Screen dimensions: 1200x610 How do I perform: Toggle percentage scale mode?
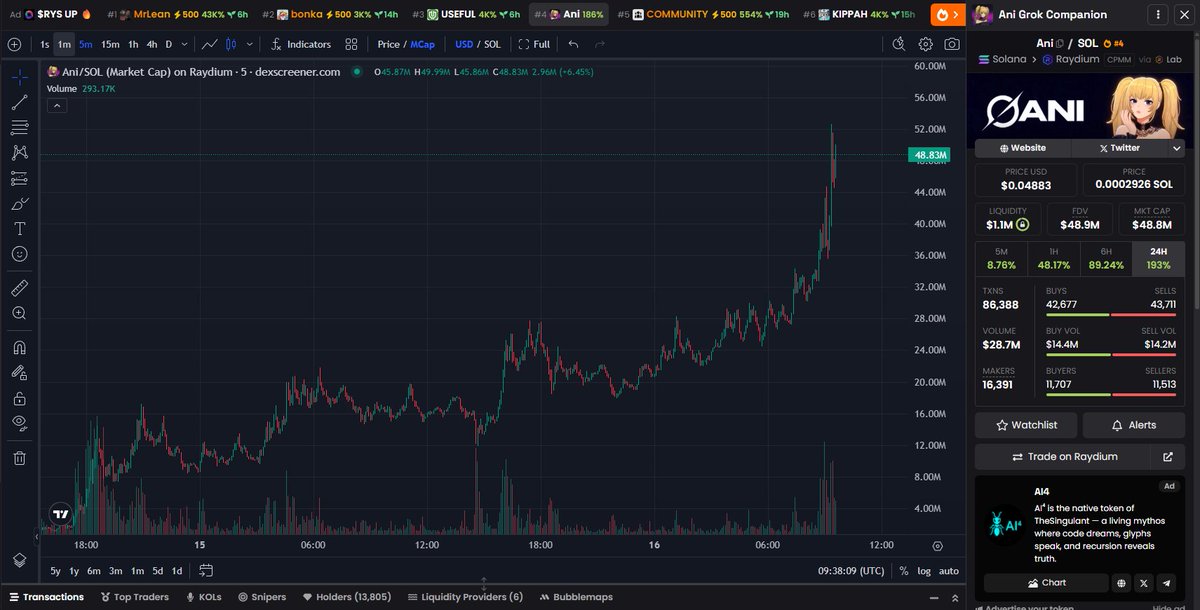[904, 571]
